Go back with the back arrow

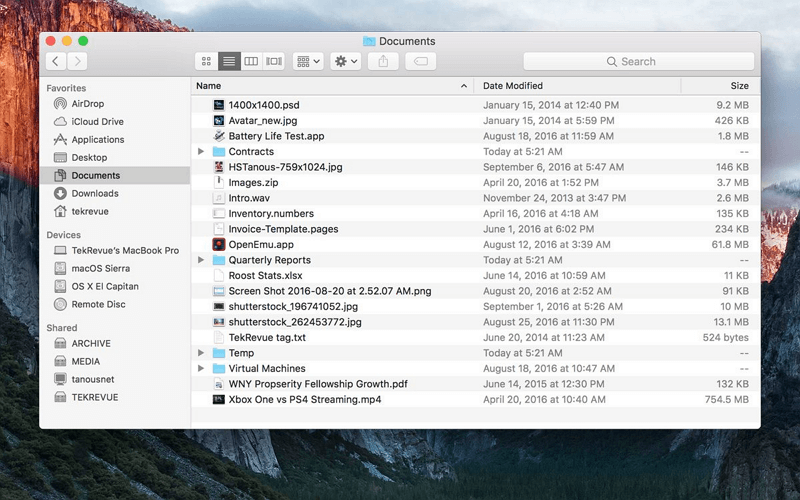point(55,61)
